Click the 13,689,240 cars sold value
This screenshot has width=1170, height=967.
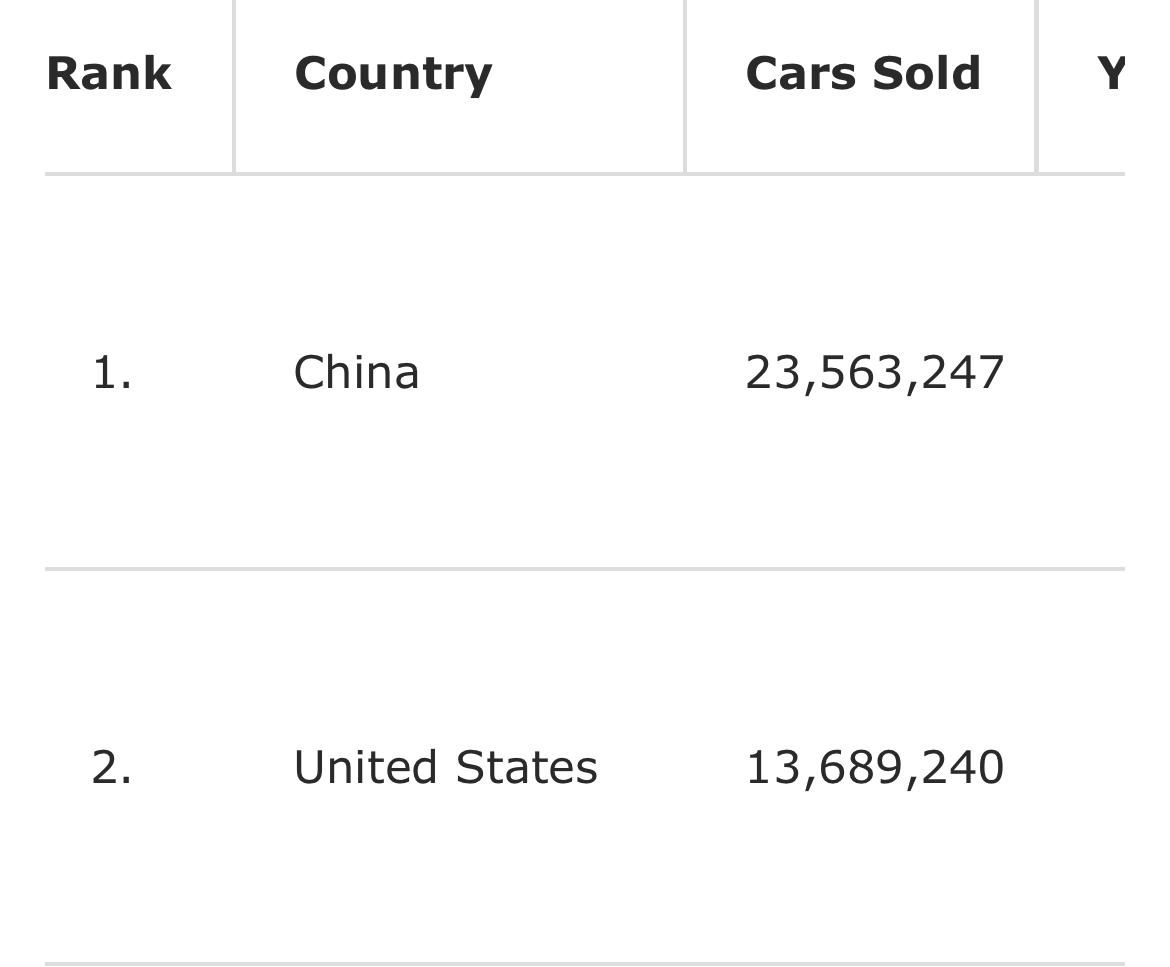click(x=875, y=768)
